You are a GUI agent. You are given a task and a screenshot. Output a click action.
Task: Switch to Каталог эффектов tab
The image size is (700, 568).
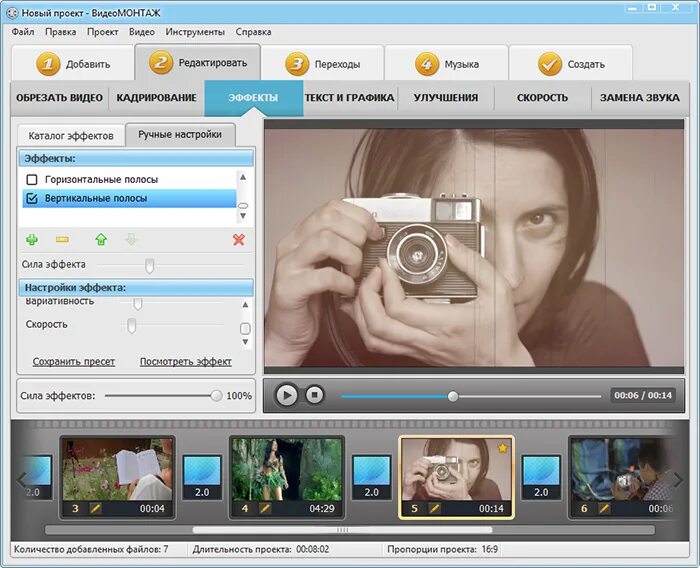pyautogui.click(x=71, y=136)
